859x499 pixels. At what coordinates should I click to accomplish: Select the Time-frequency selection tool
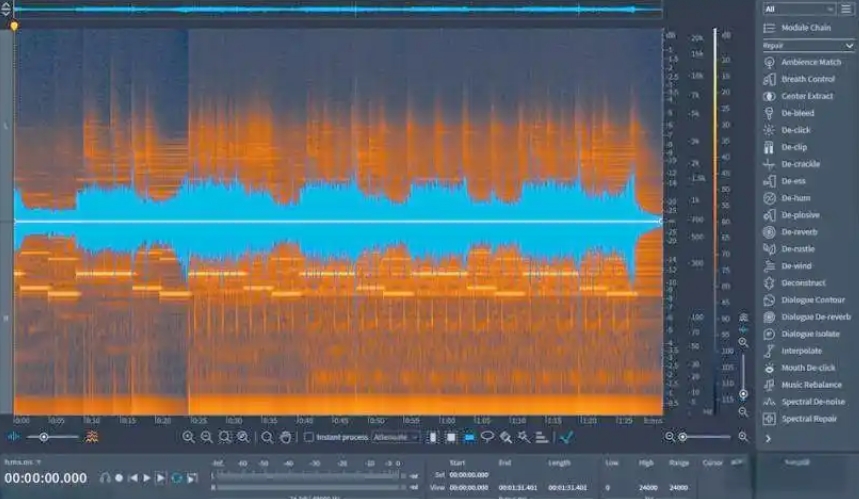pos(451,437)
